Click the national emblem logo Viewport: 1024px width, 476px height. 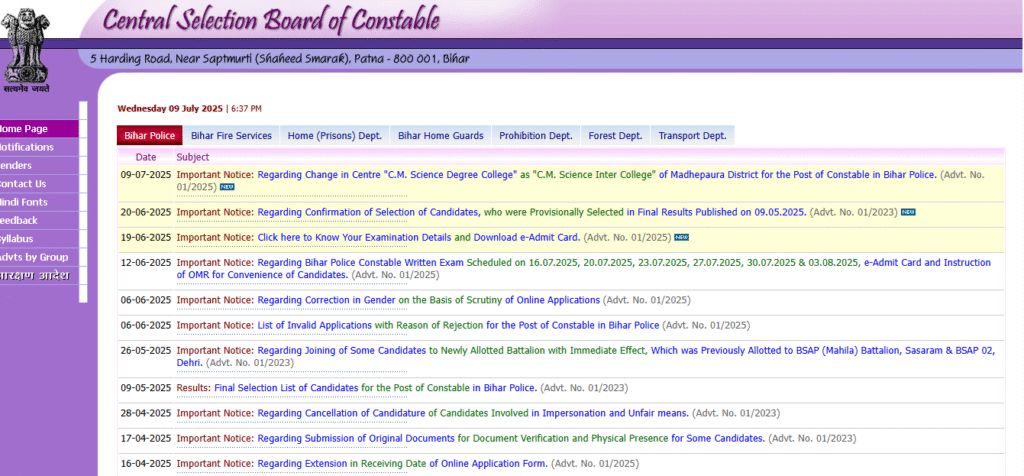26,50
